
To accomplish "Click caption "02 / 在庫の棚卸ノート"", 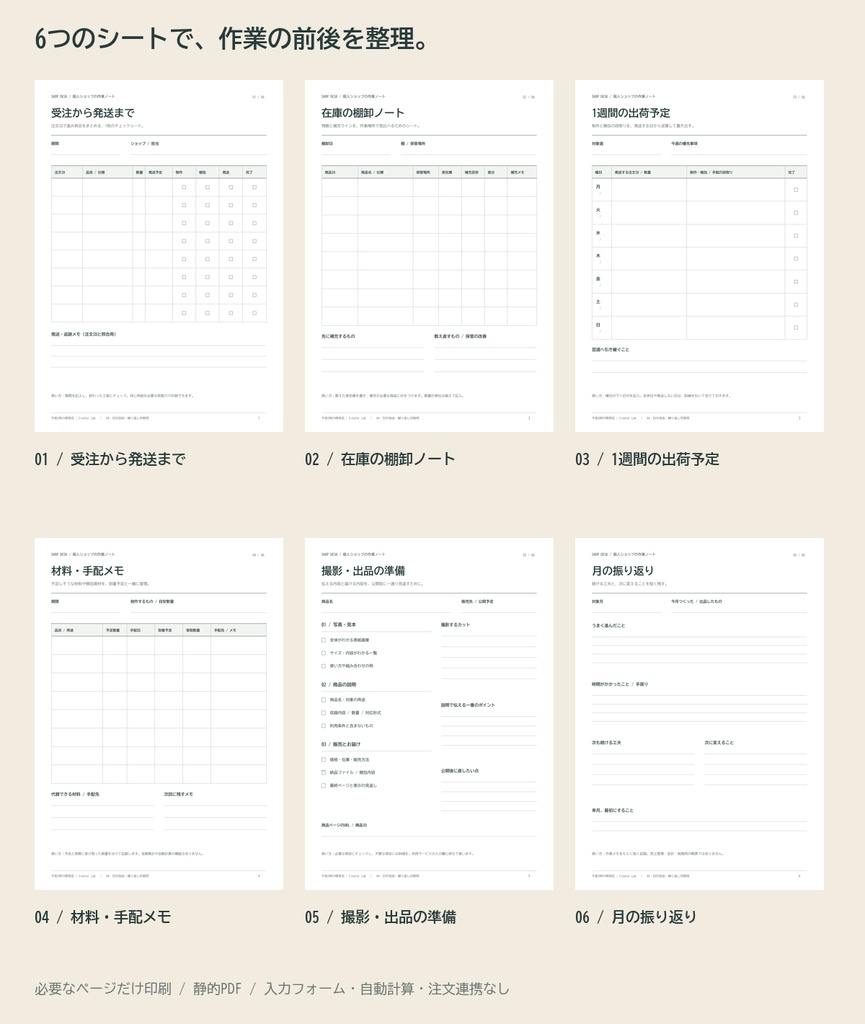I will point(380,459).
